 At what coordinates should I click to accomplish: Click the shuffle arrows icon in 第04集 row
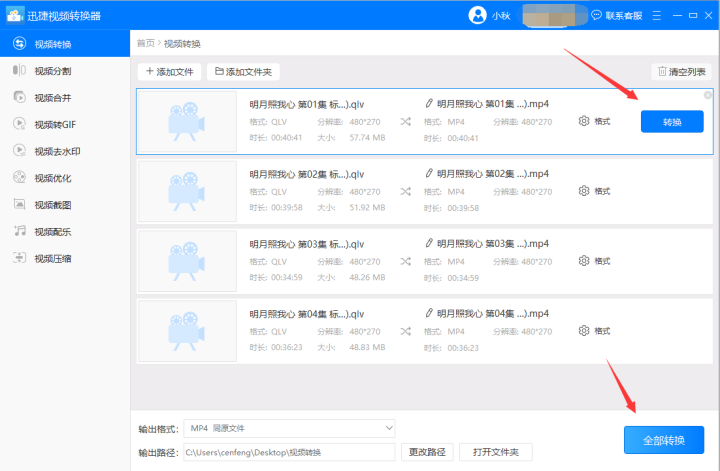tap(405, 331)
